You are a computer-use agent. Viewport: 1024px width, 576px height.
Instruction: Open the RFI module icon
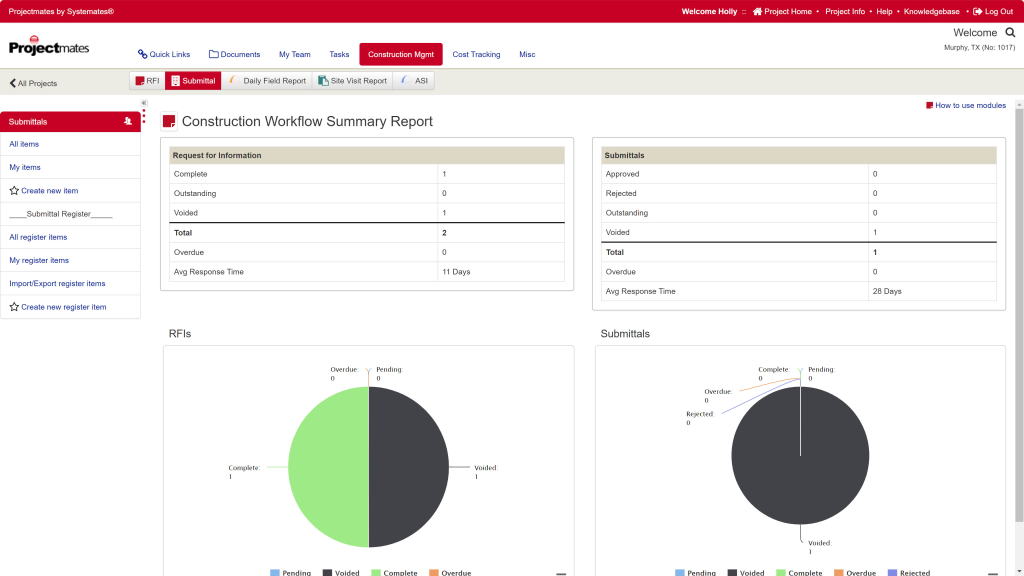[140, 81]
